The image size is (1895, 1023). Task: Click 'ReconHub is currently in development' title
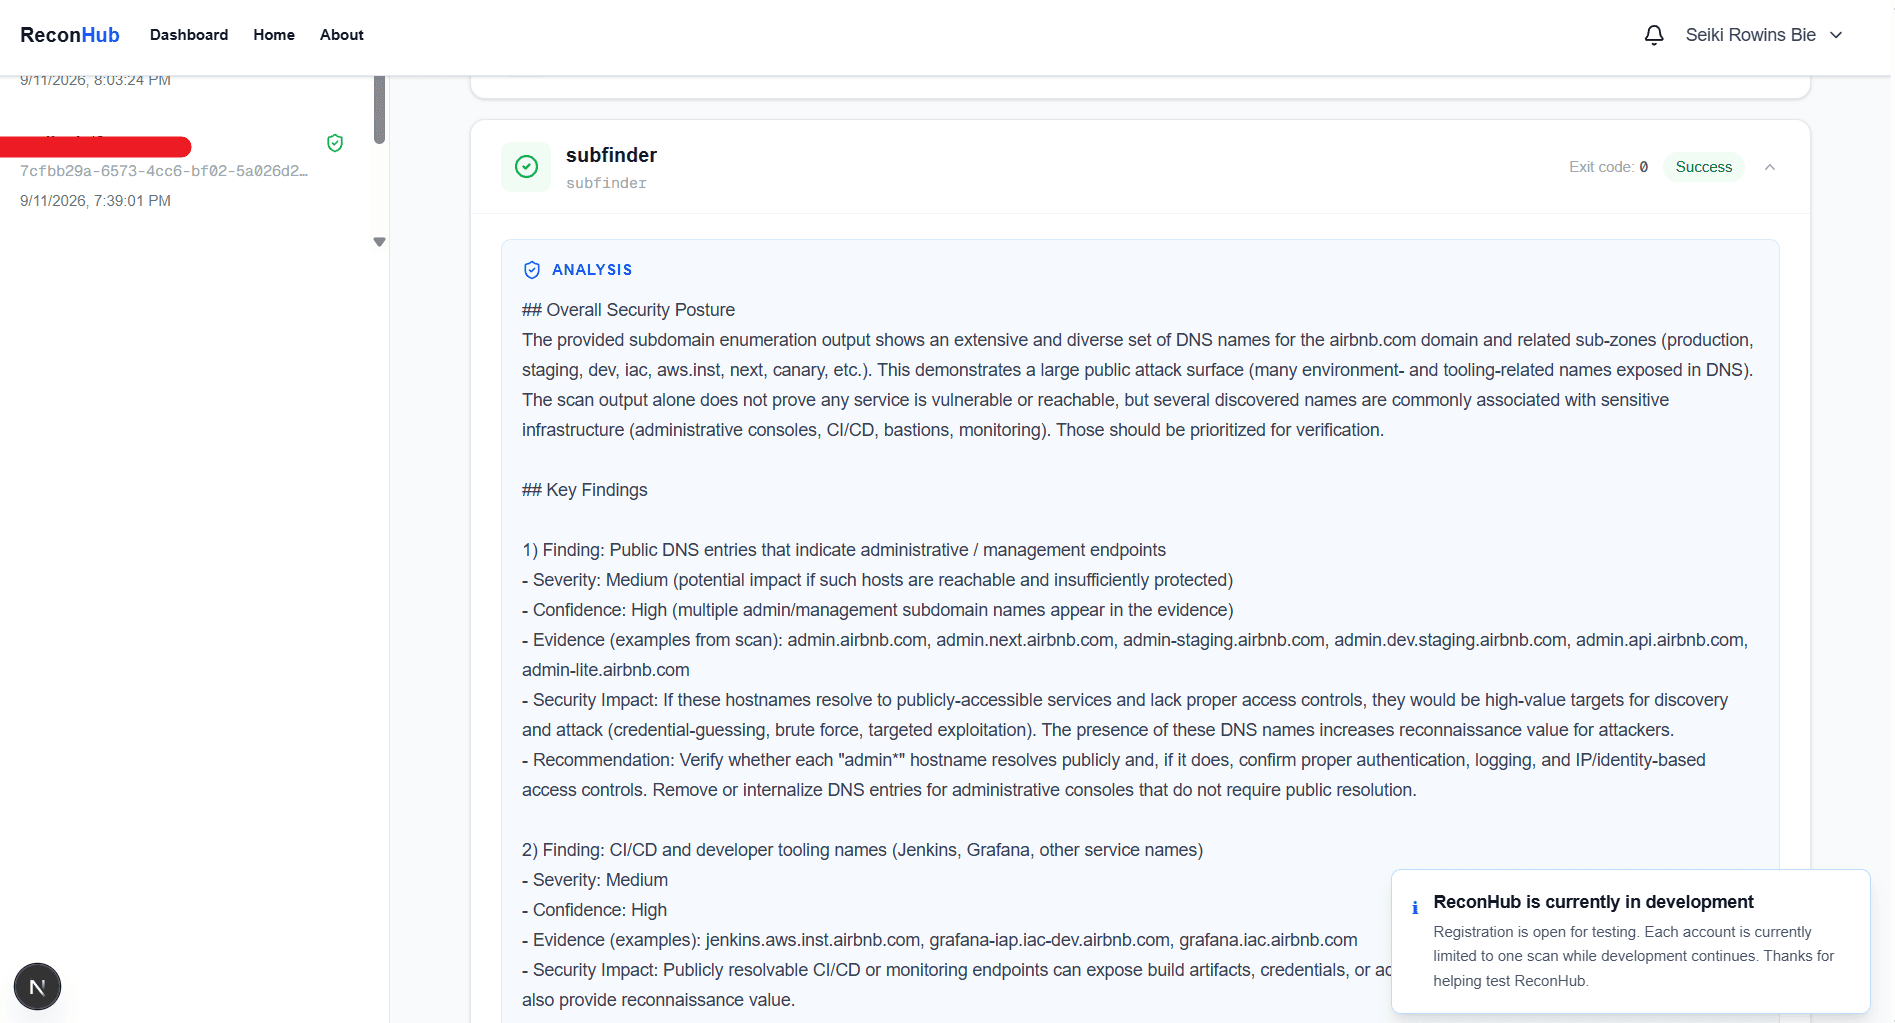click(x=1593, y=902)
